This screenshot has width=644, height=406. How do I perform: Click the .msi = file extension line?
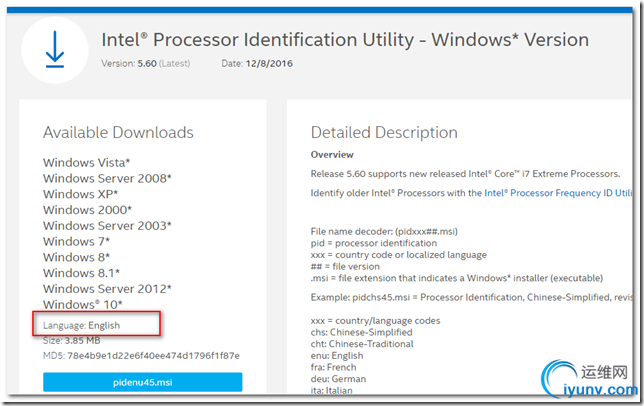(x=457, y=278)
